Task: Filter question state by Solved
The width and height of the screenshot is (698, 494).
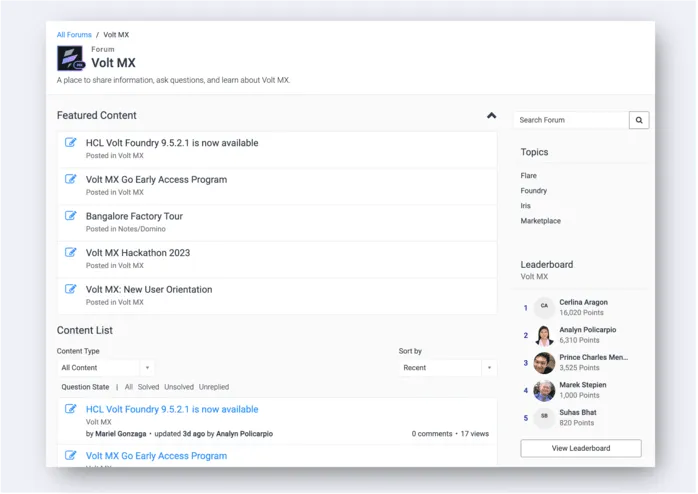Action: pyautogui.click(x=148, y=387)
